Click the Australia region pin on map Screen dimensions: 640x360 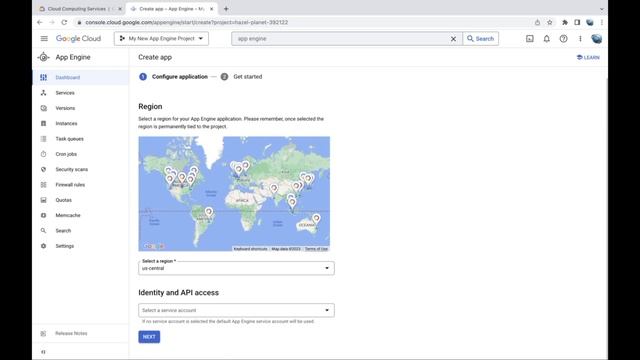coord(316,219)
